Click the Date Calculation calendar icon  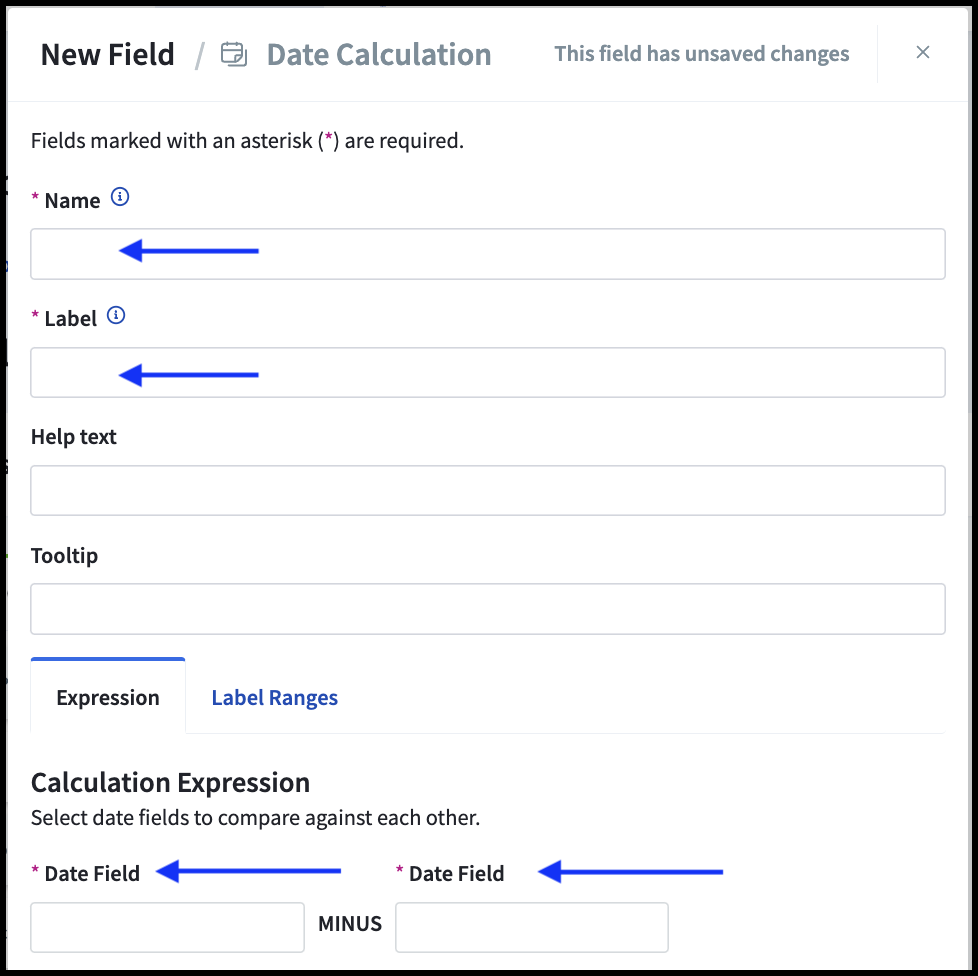click(x=234, y=54)
